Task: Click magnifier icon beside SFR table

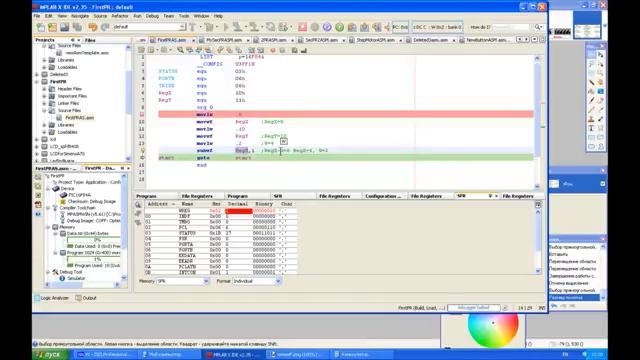Action: point(138,204)
